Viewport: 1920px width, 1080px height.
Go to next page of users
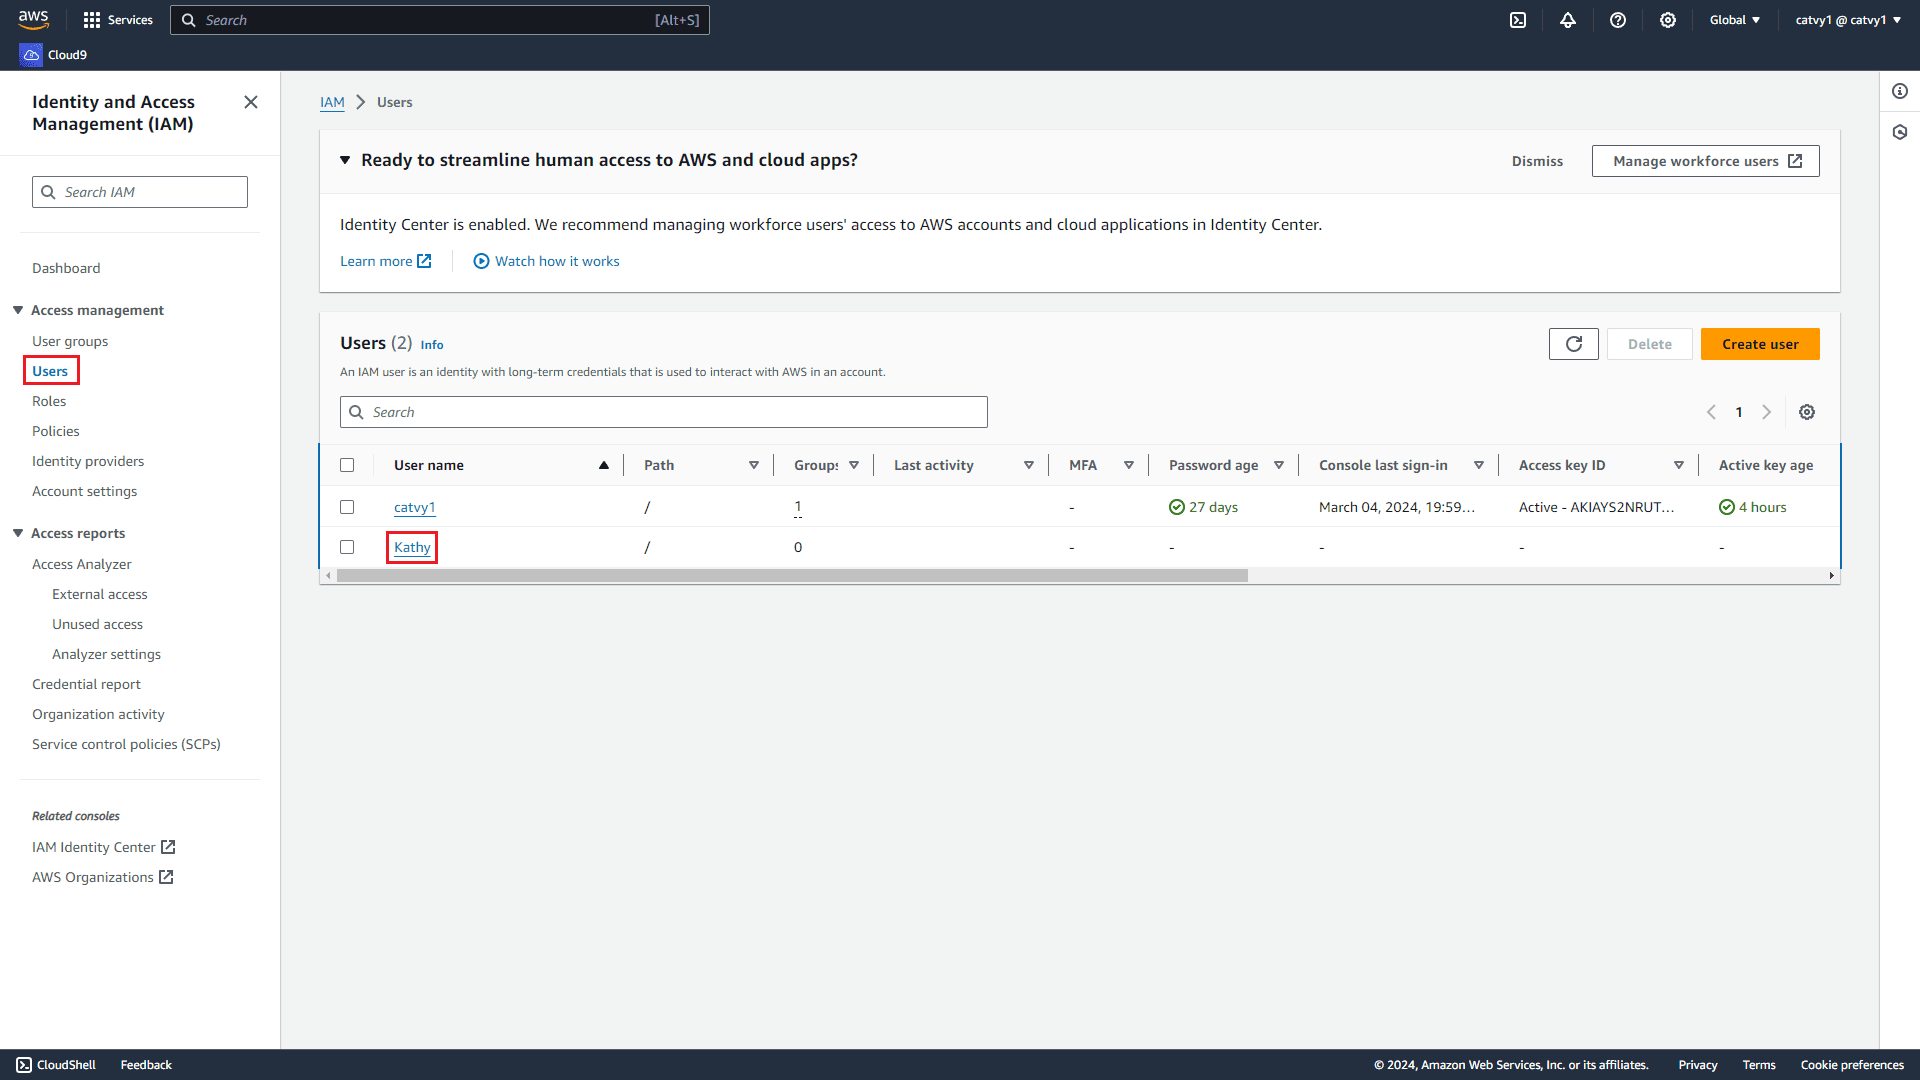[x=1767, y=412]
